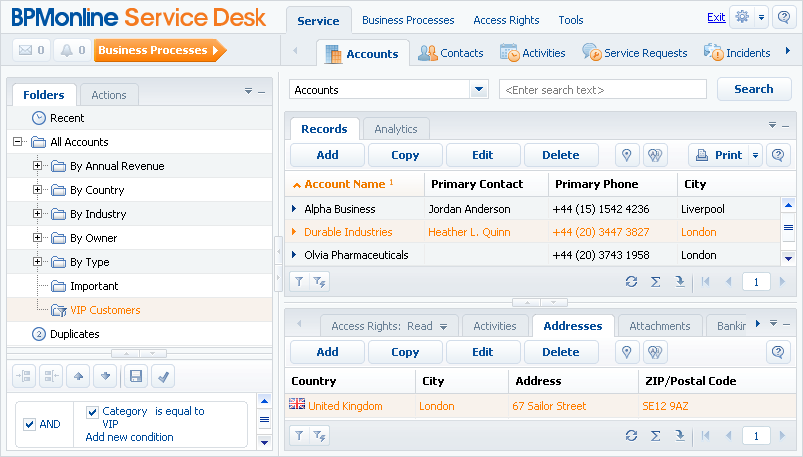Click Add new condition link
The height and width of the screenshot is (457, 803).
point(130,437)
